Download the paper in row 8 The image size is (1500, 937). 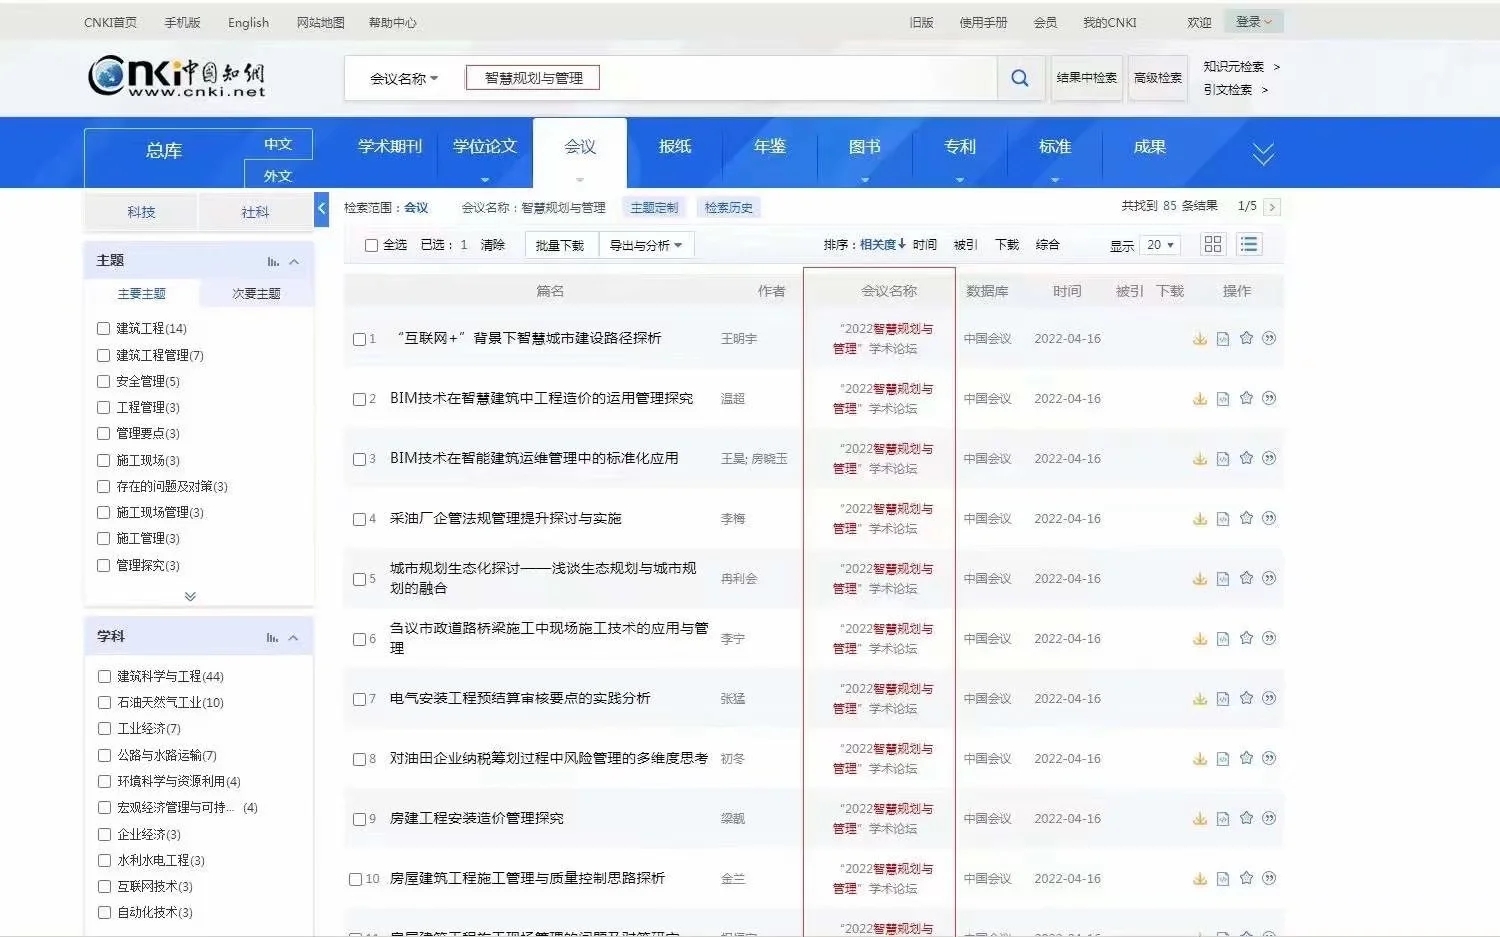click(x=1200, y=759)
